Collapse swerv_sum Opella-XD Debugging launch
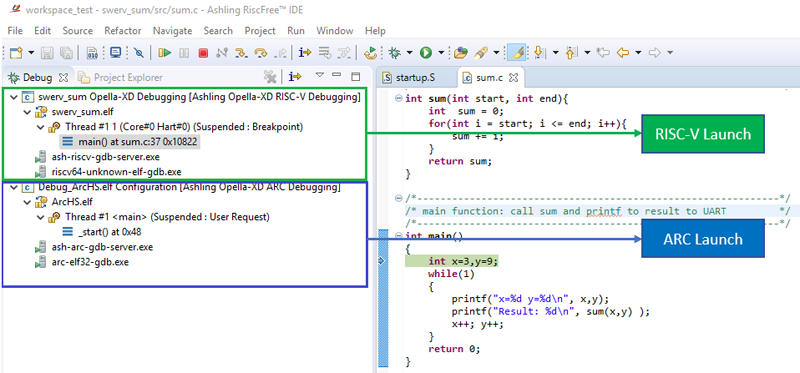 click(x=13, y=96)
